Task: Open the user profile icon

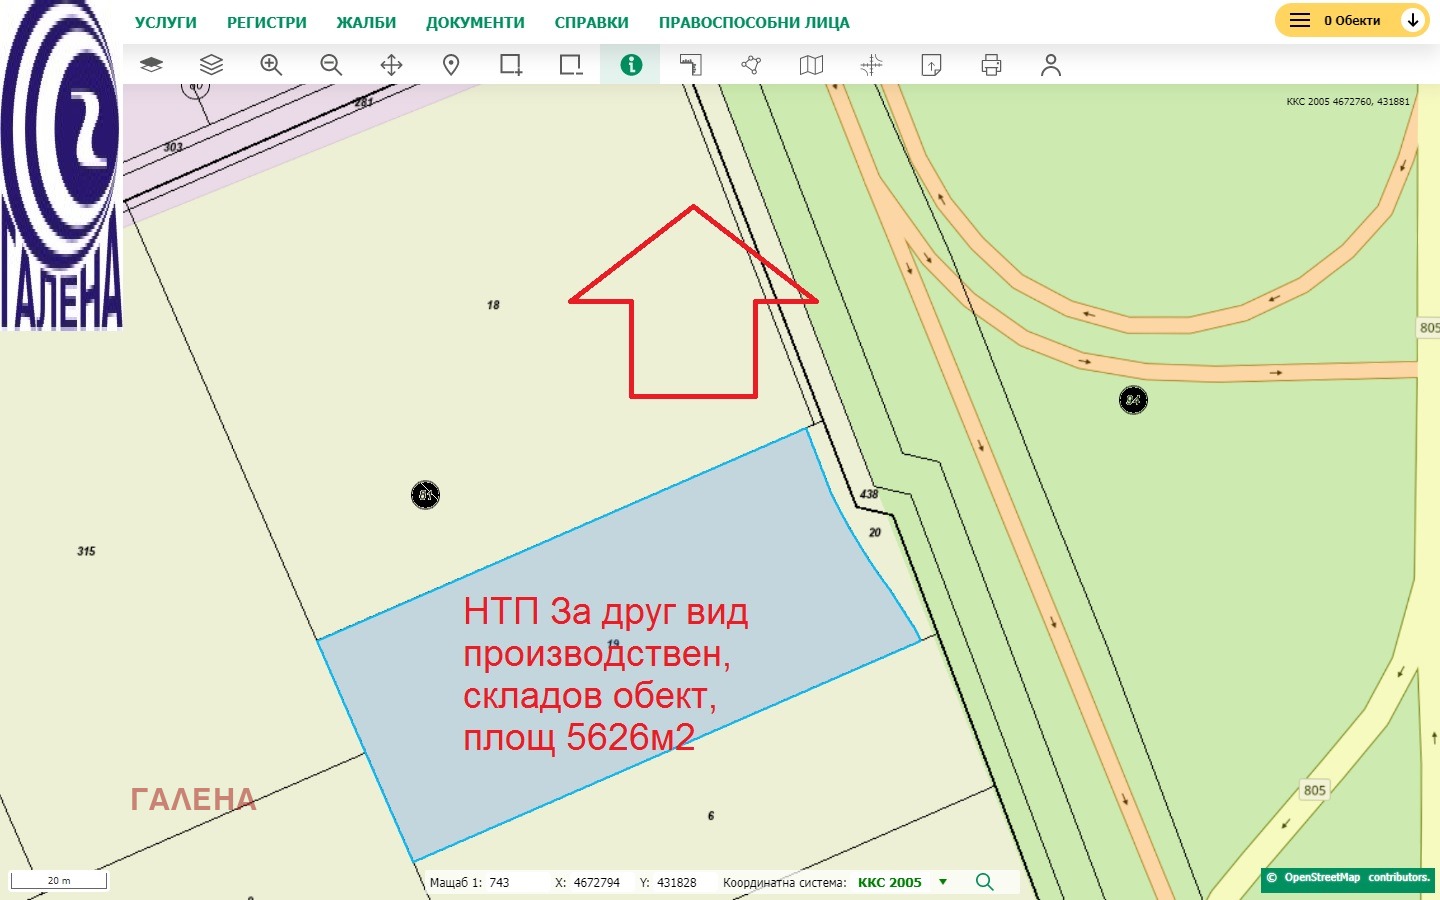Action: [1050, 65]
